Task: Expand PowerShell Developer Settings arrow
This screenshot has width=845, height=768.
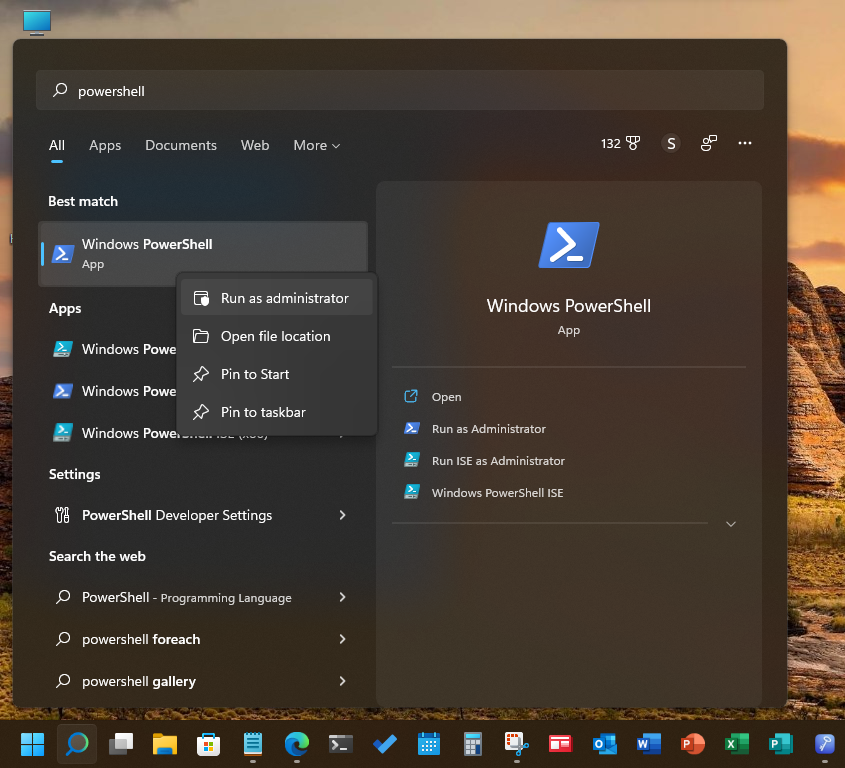Action: [x=343, y=515]
